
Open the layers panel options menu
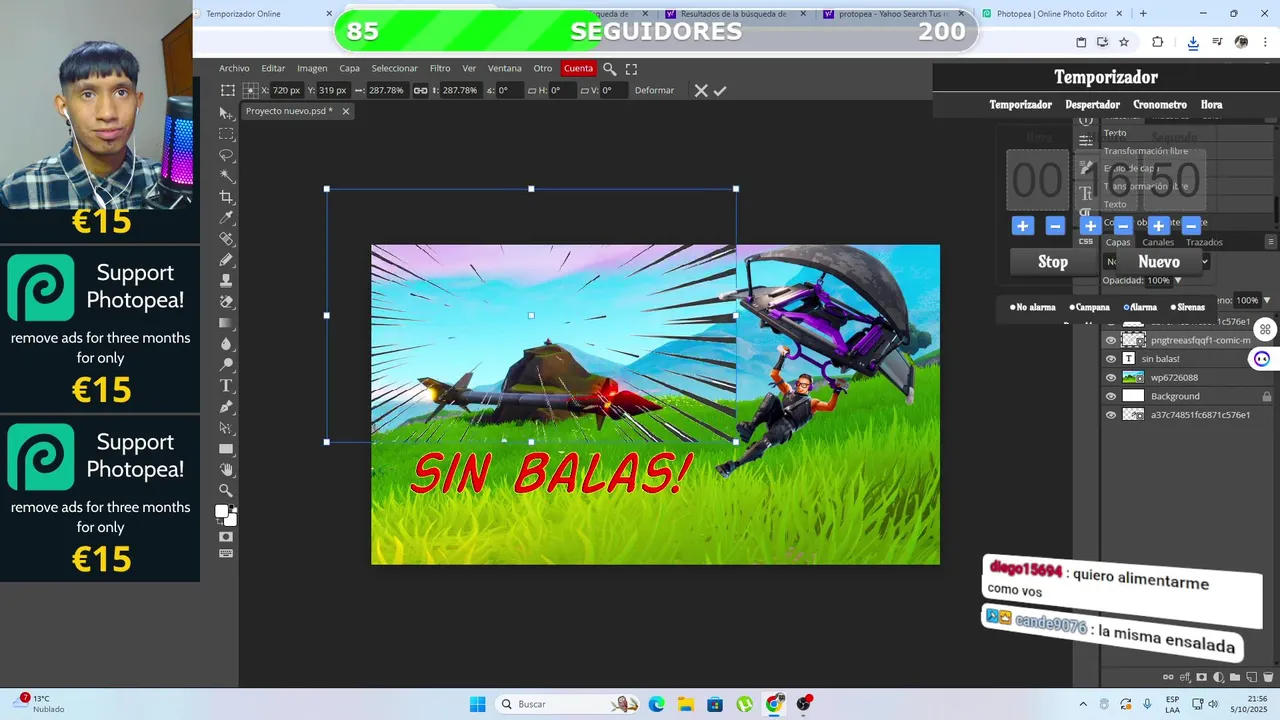(1271, 242)
